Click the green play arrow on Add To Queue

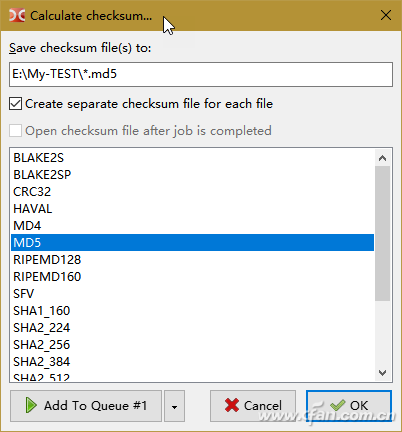[31, 405]
